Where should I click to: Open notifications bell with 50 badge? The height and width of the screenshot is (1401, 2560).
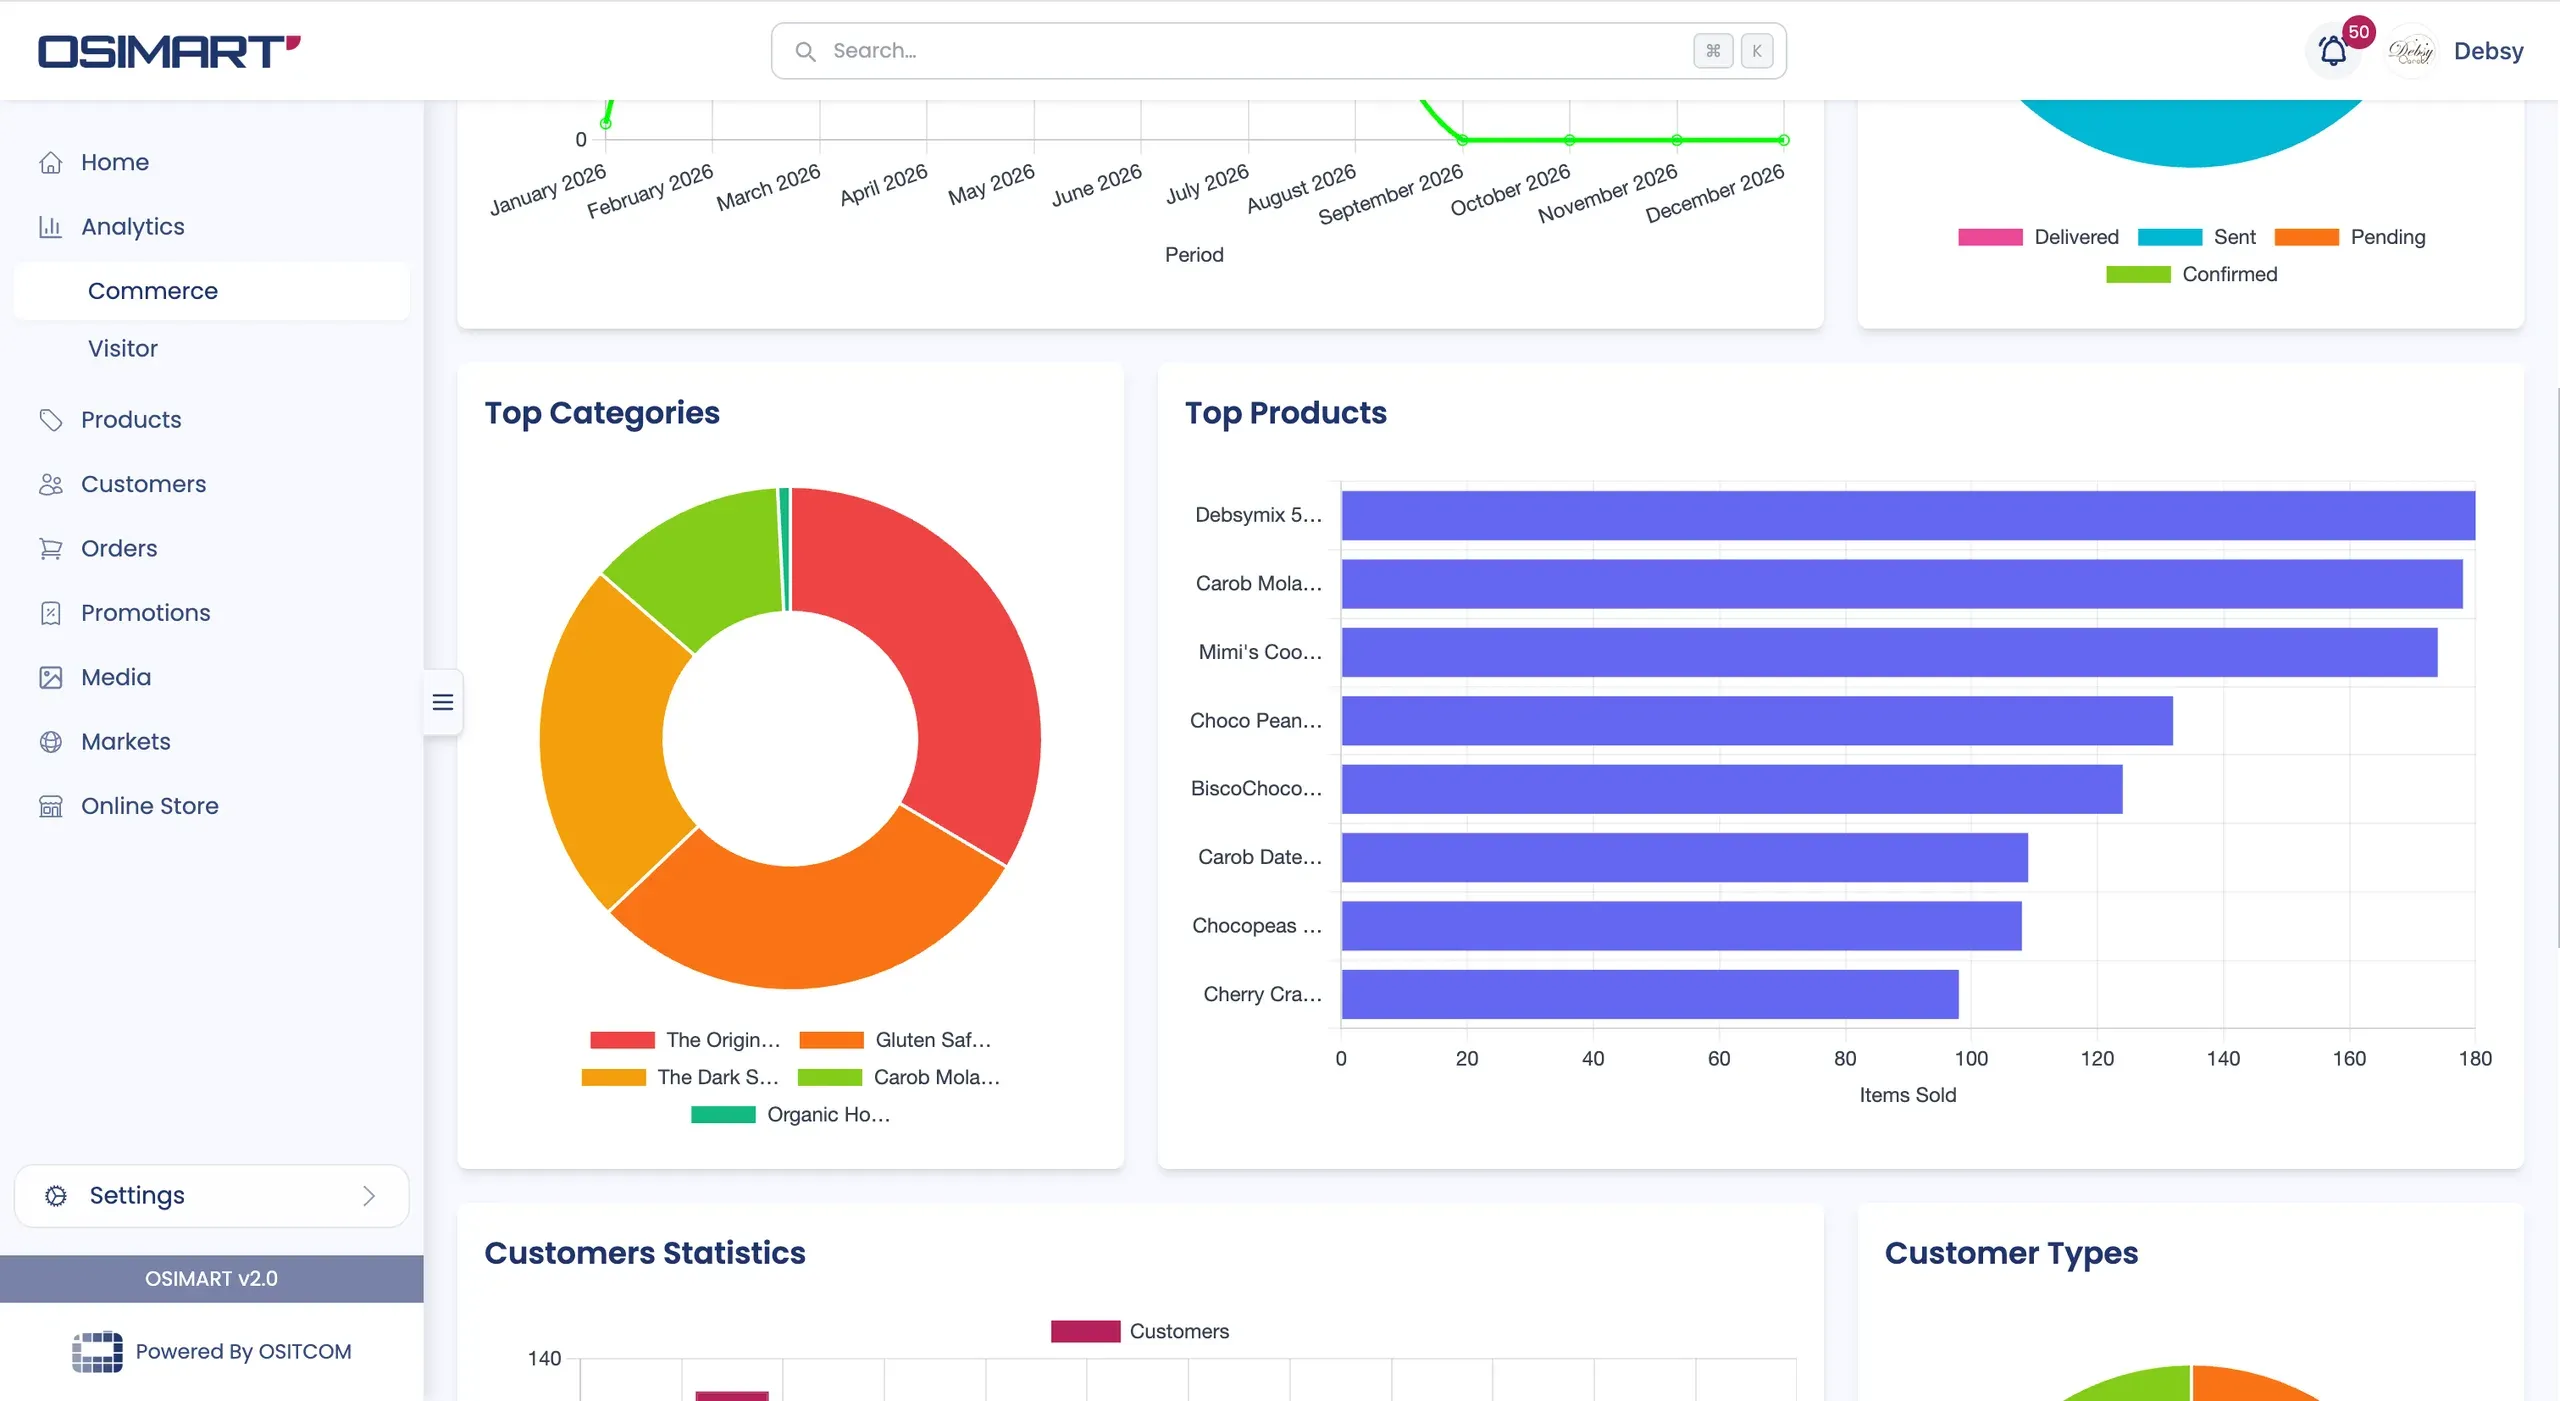[2334, 50]
